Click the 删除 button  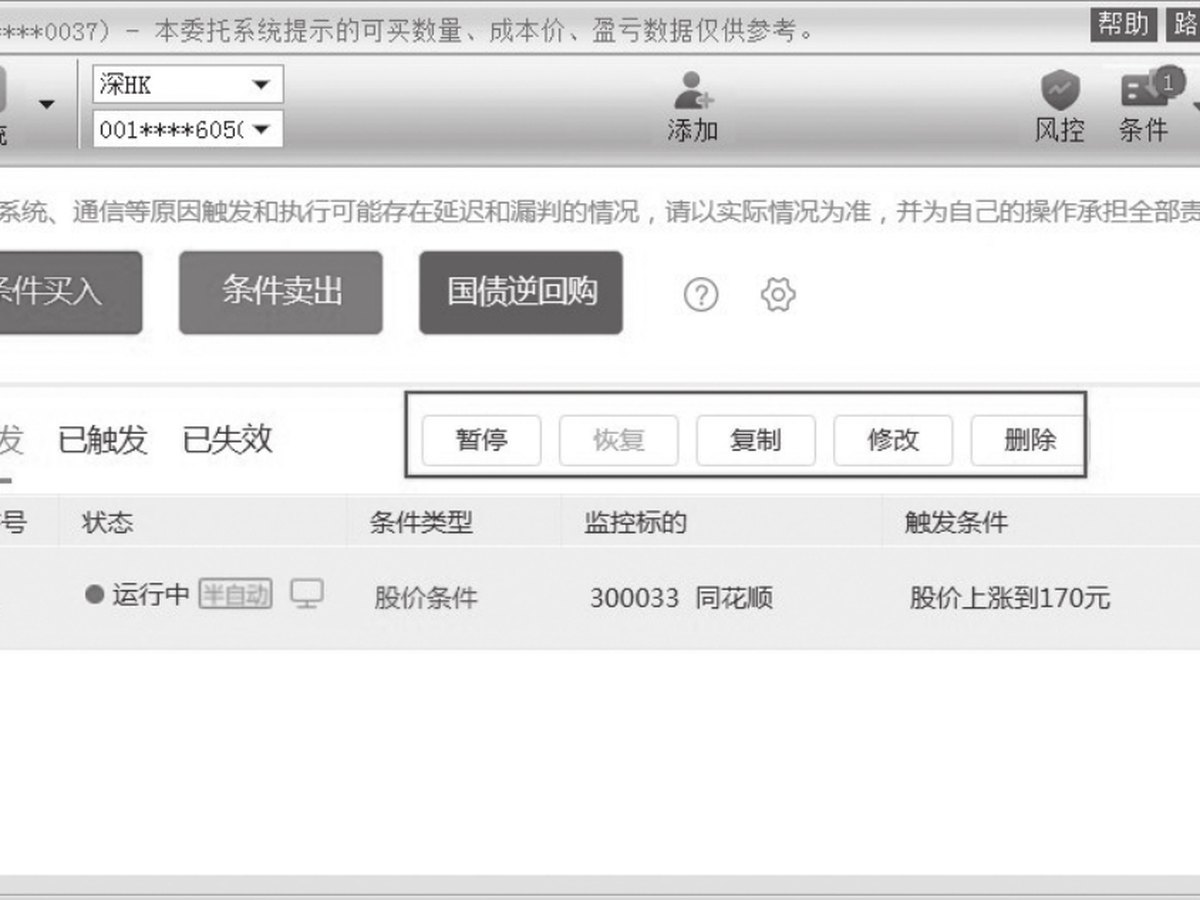tap(1028, 440)
